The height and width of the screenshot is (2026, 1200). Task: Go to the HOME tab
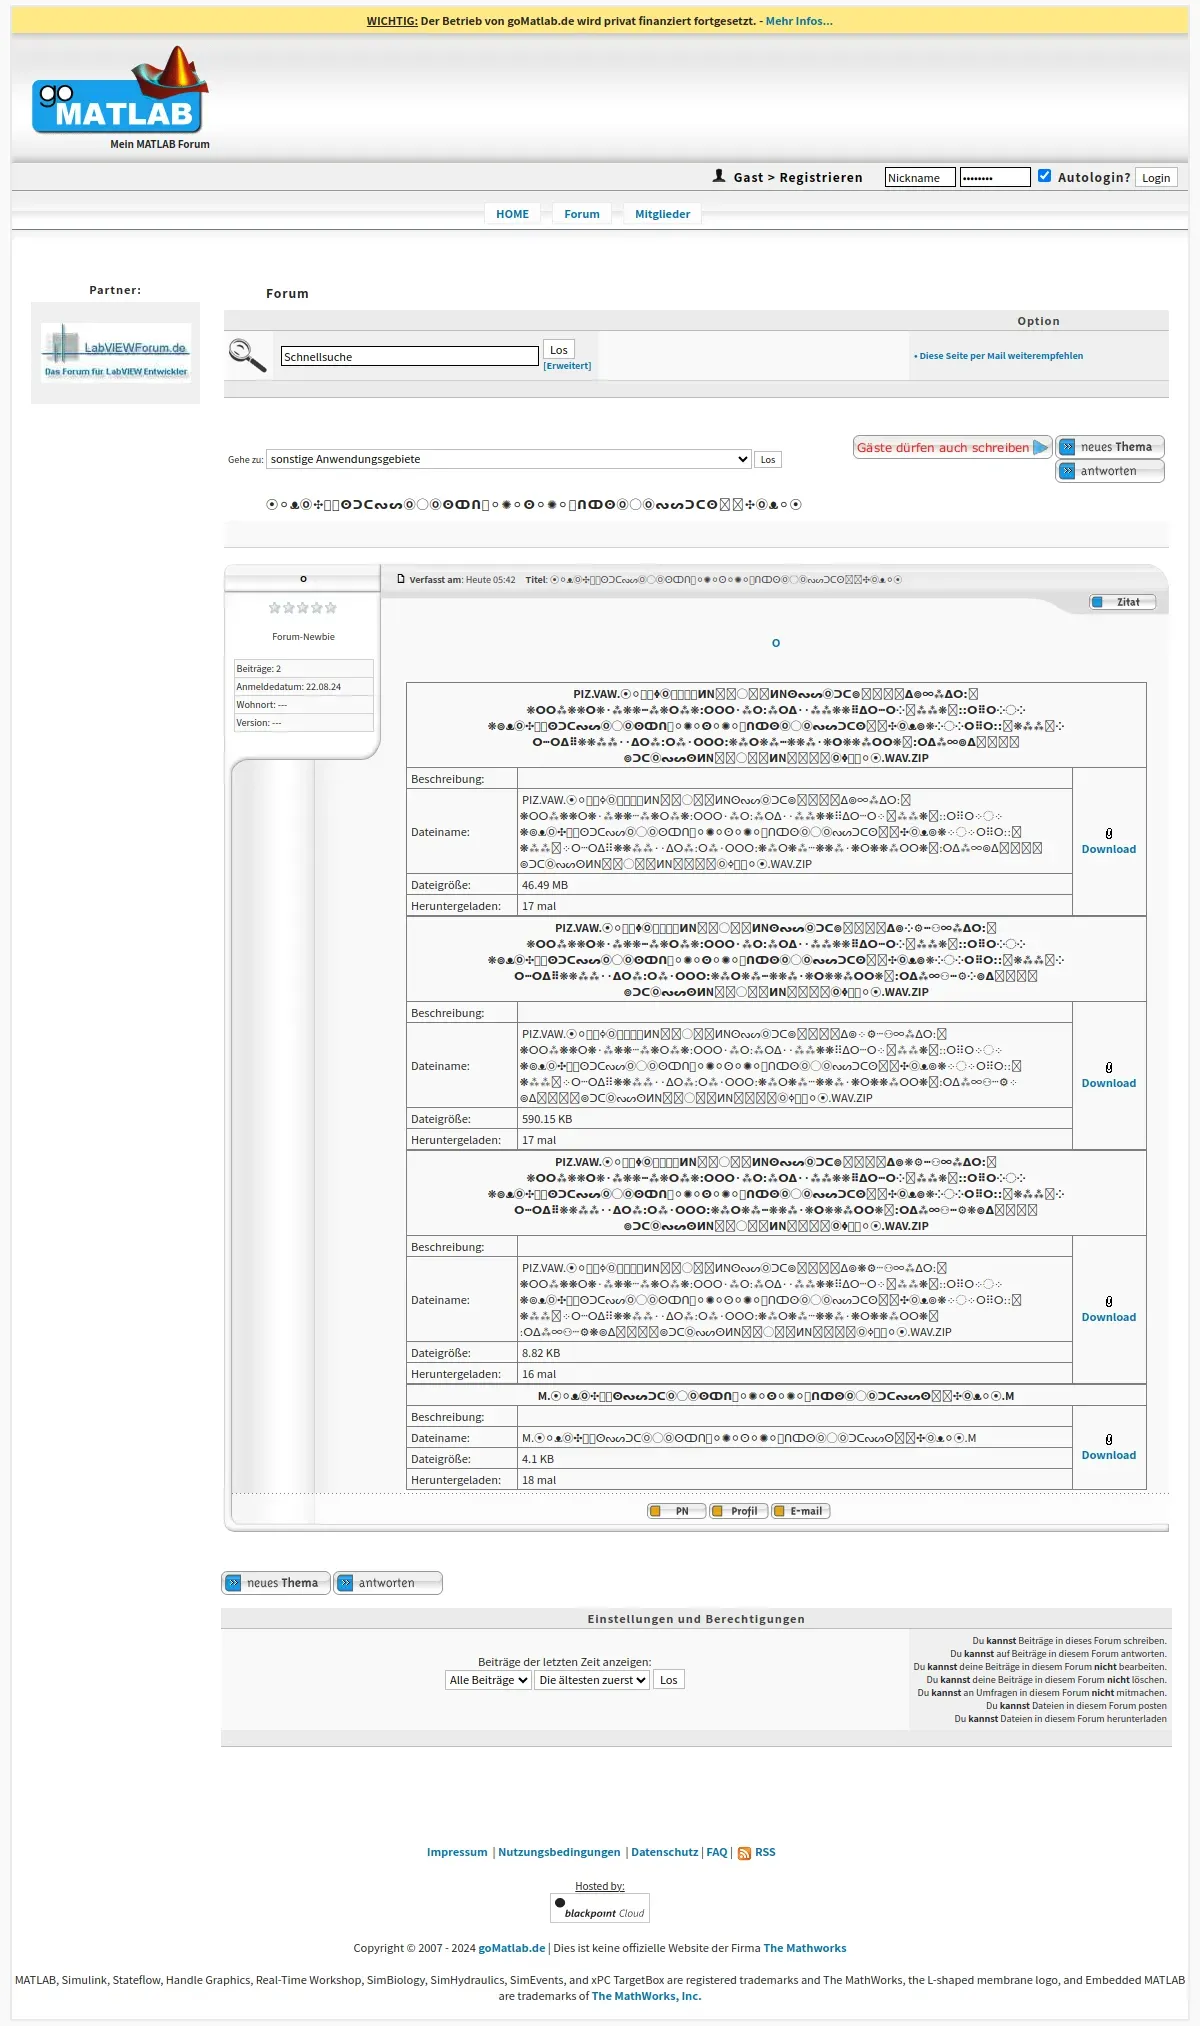tap(512, 214)
